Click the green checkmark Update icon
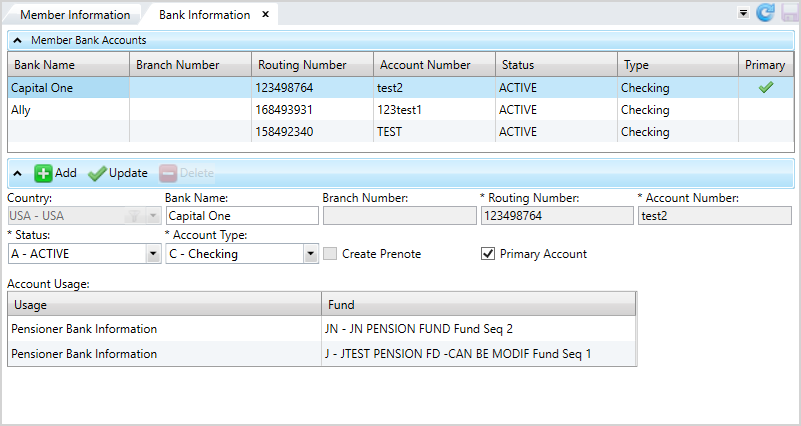 (x=97, y=173)
